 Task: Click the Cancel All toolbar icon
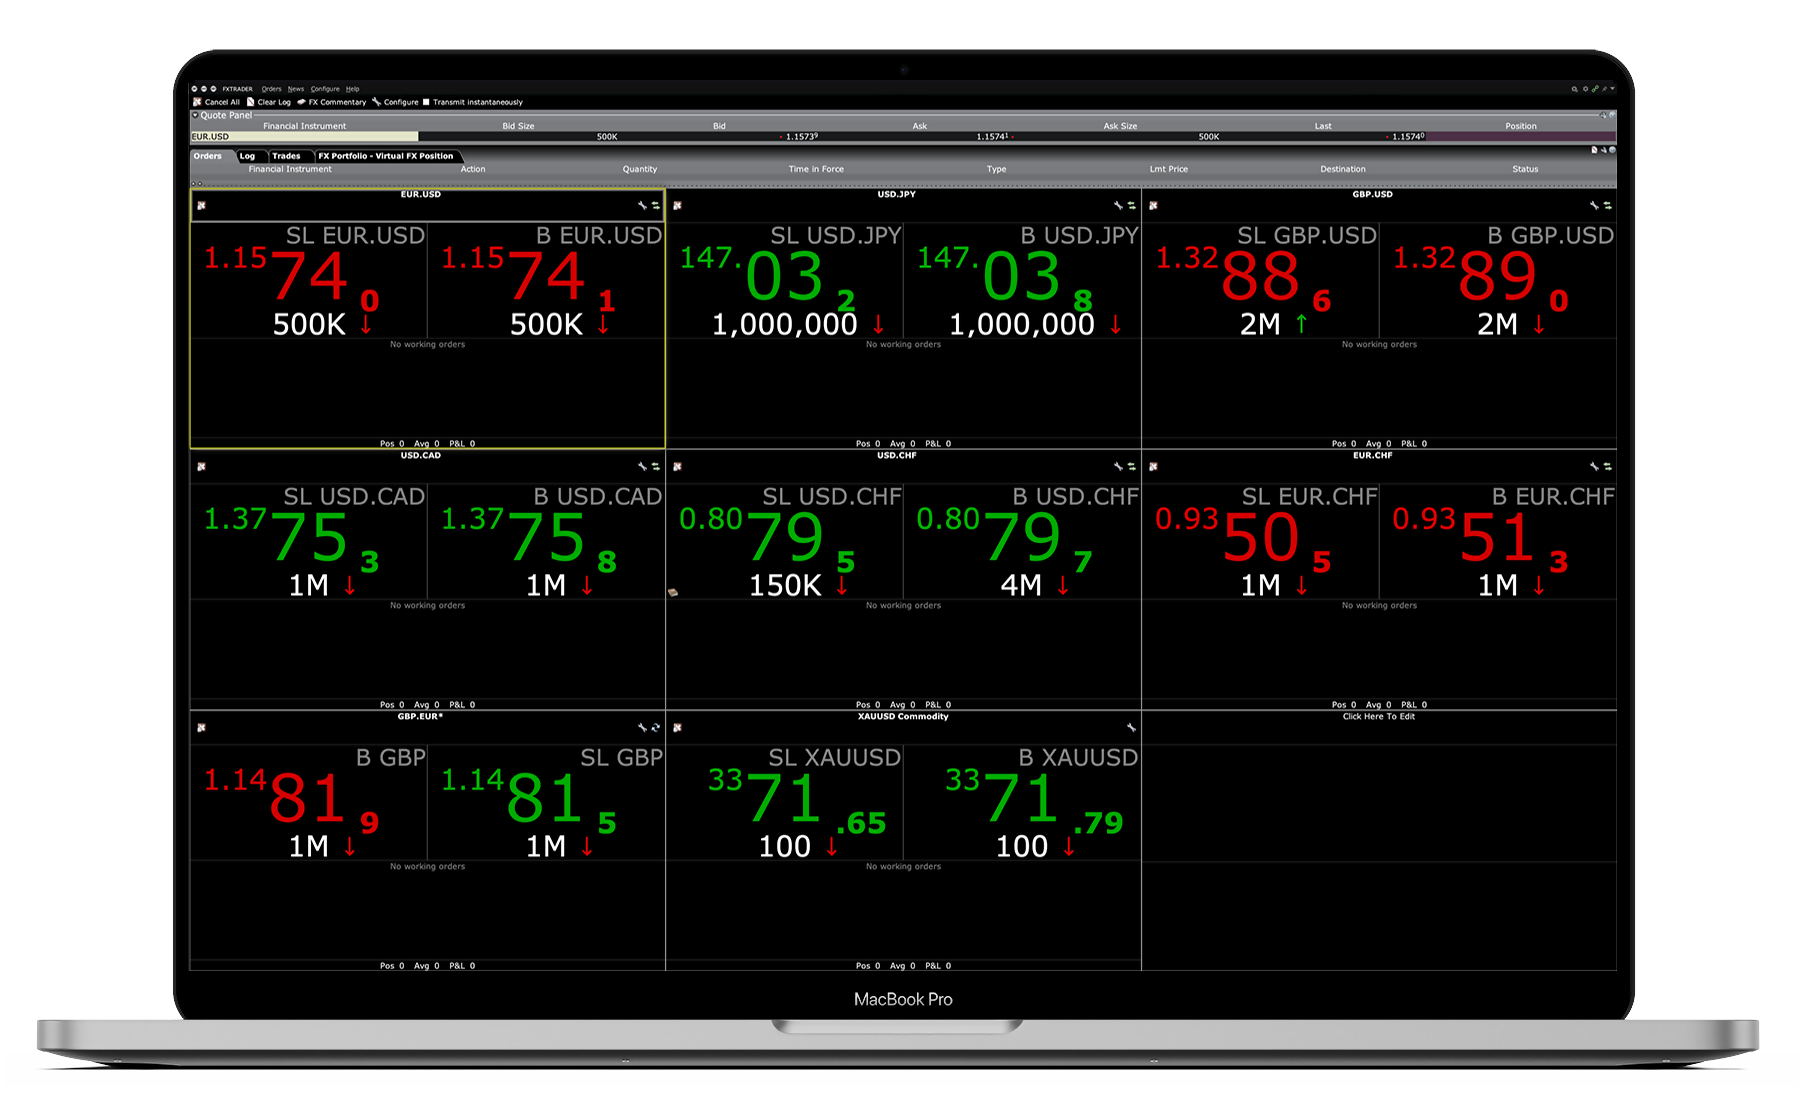click(198, 102)
